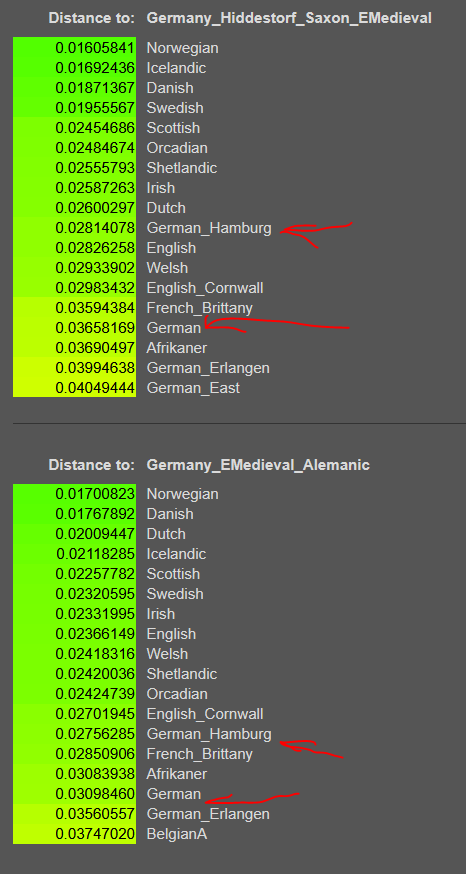Select BelgianA population label

pyautogui.click(x=177, y=834)
